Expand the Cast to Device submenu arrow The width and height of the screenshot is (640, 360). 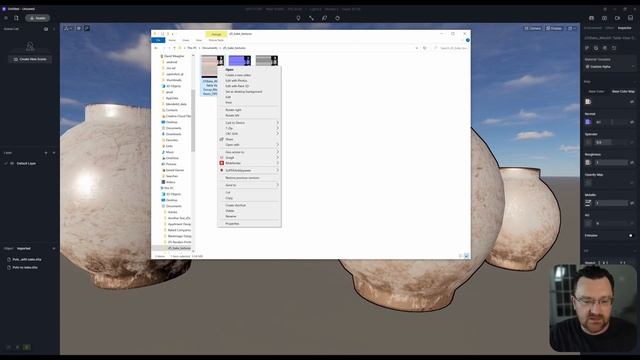278,122
